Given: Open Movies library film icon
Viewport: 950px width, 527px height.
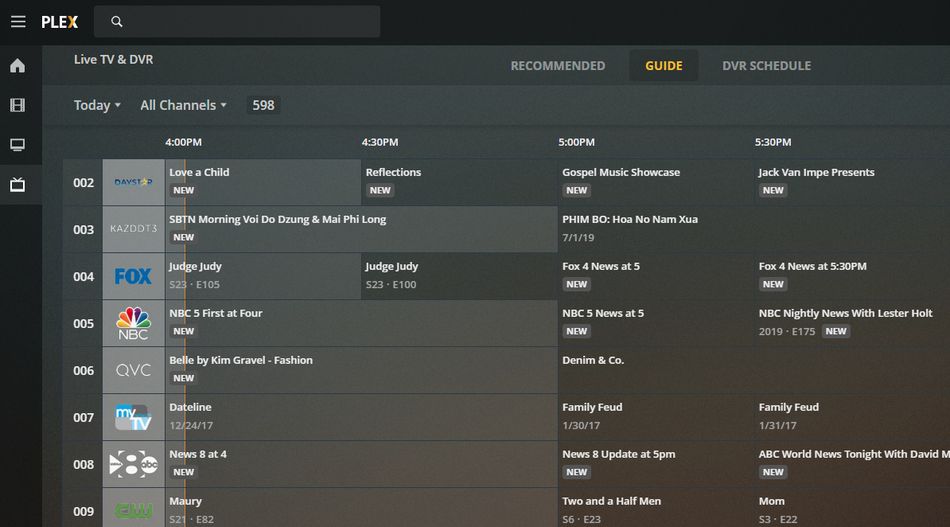Looking at the screenshot, I should (18, 105).
